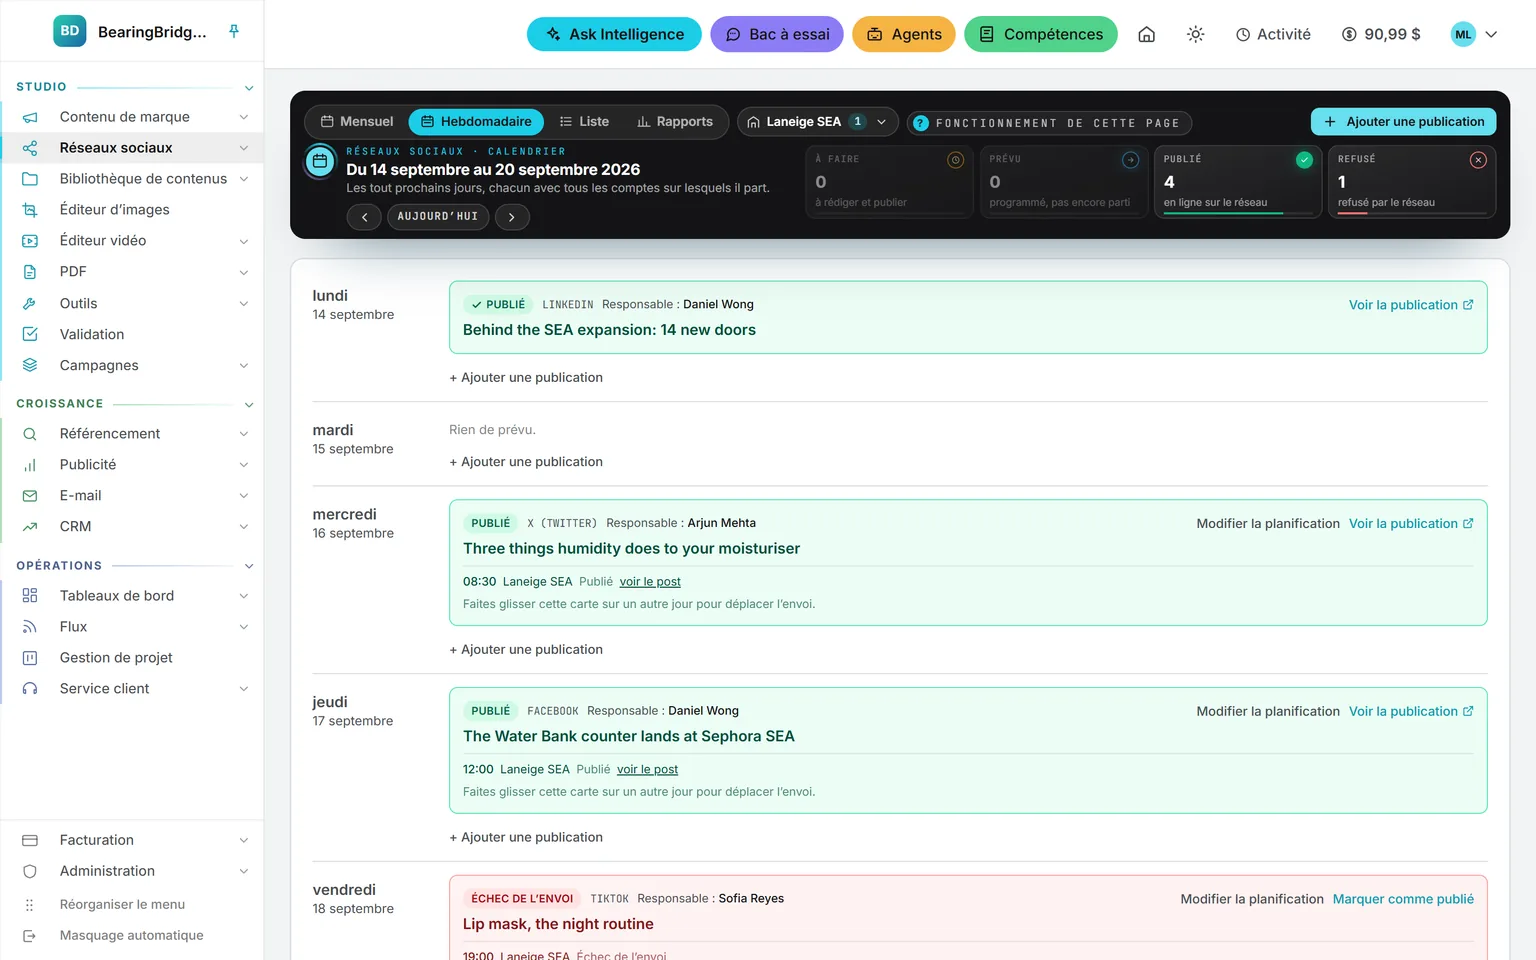Click the Flux feed icon
Screen dimensions: 1536x960
click(30, 626)
